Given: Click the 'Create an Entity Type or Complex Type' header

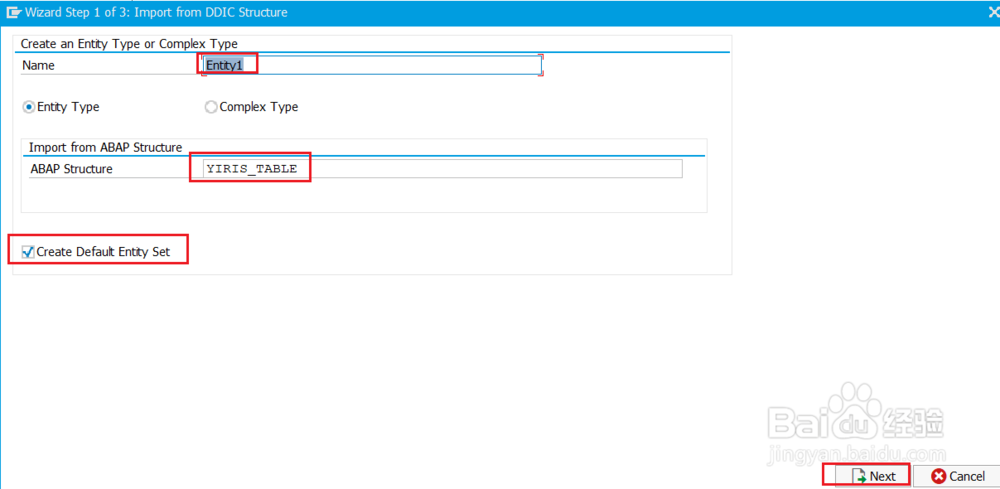Looking at the screenshot, I should click(x=129, y=44).
